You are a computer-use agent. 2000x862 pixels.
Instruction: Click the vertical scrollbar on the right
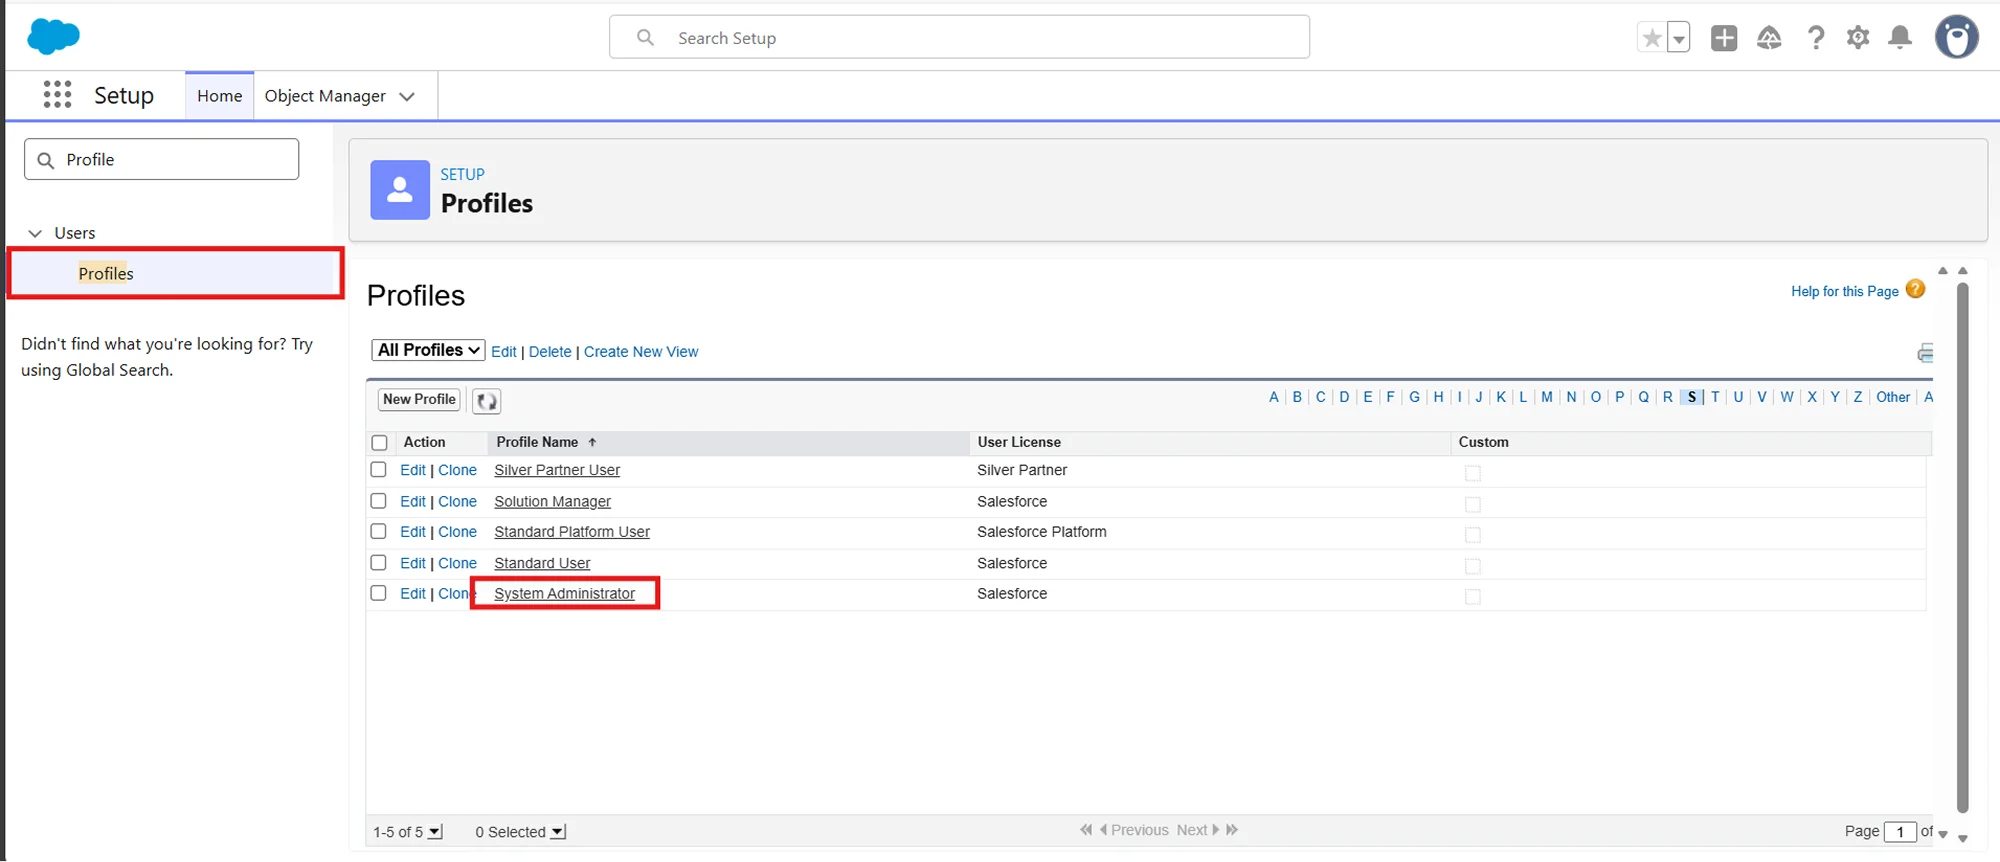(1962, 548)
